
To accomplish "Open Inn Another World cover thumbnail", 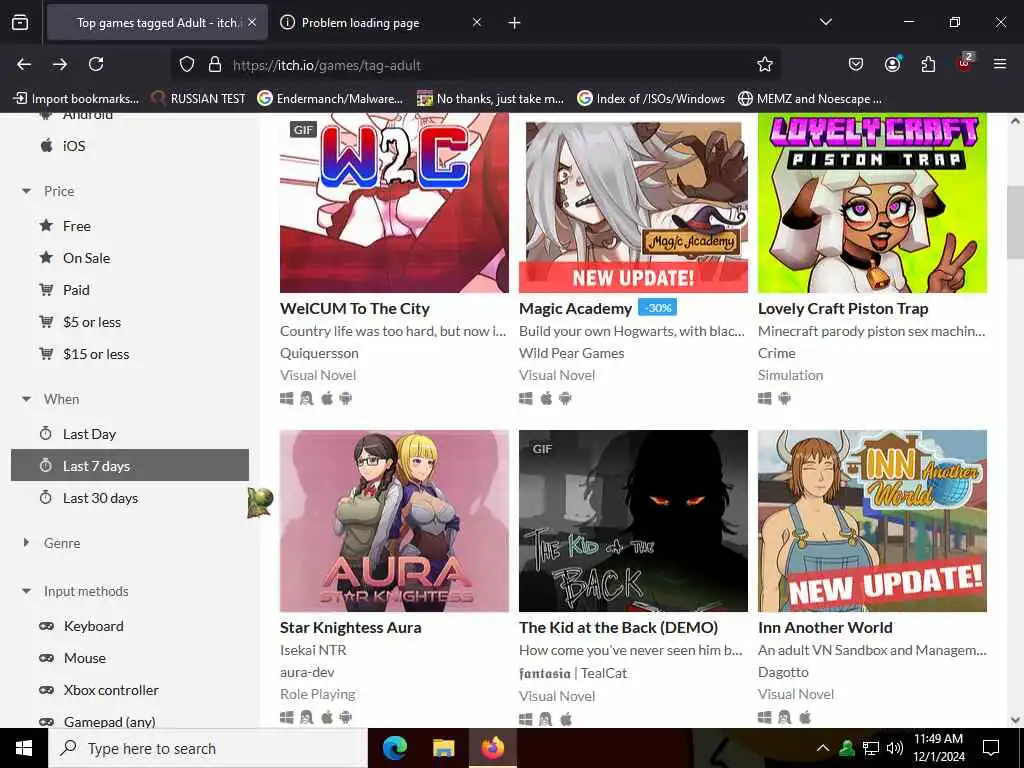I will tap(872, 520).
